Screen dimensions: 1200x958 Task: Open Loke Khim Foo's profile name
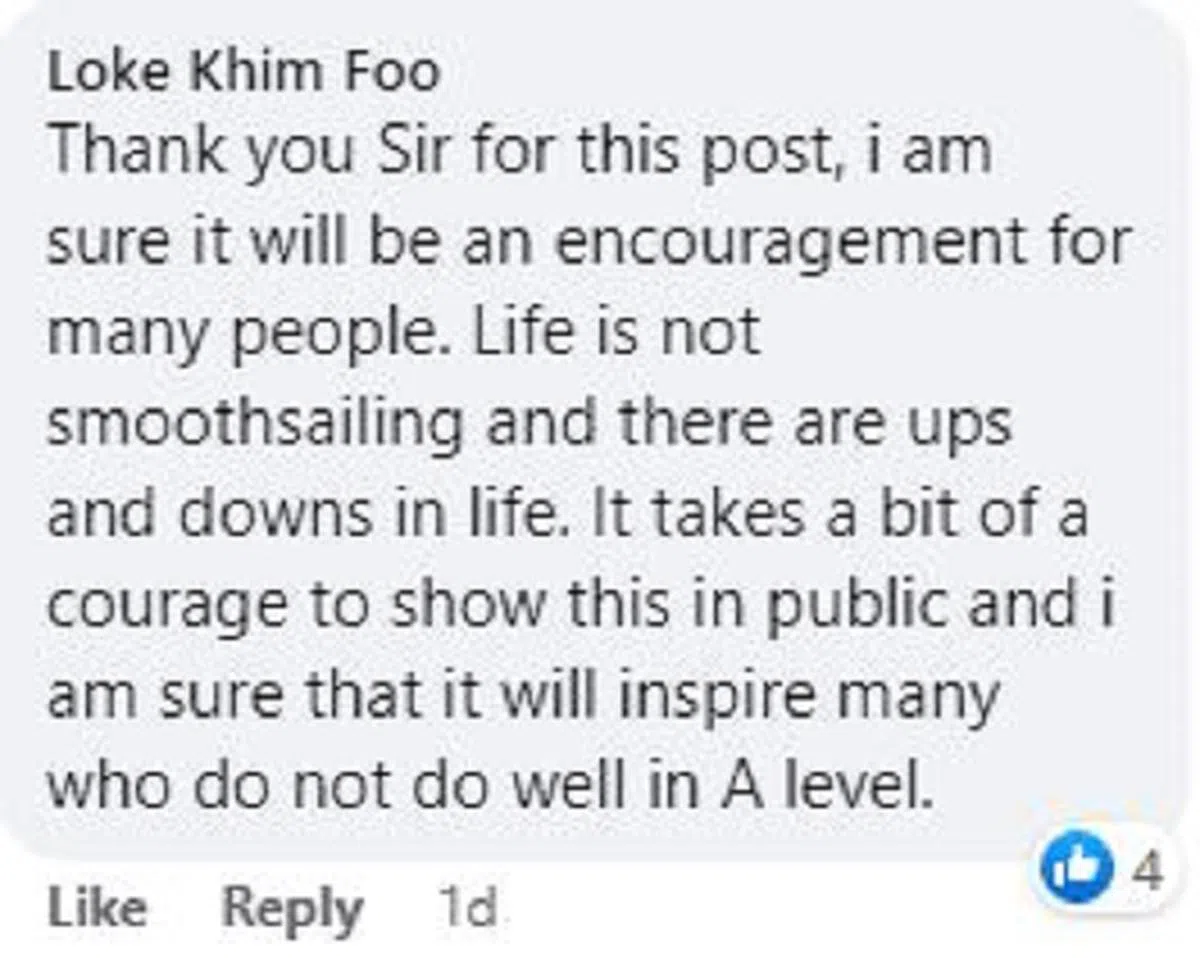243,72
